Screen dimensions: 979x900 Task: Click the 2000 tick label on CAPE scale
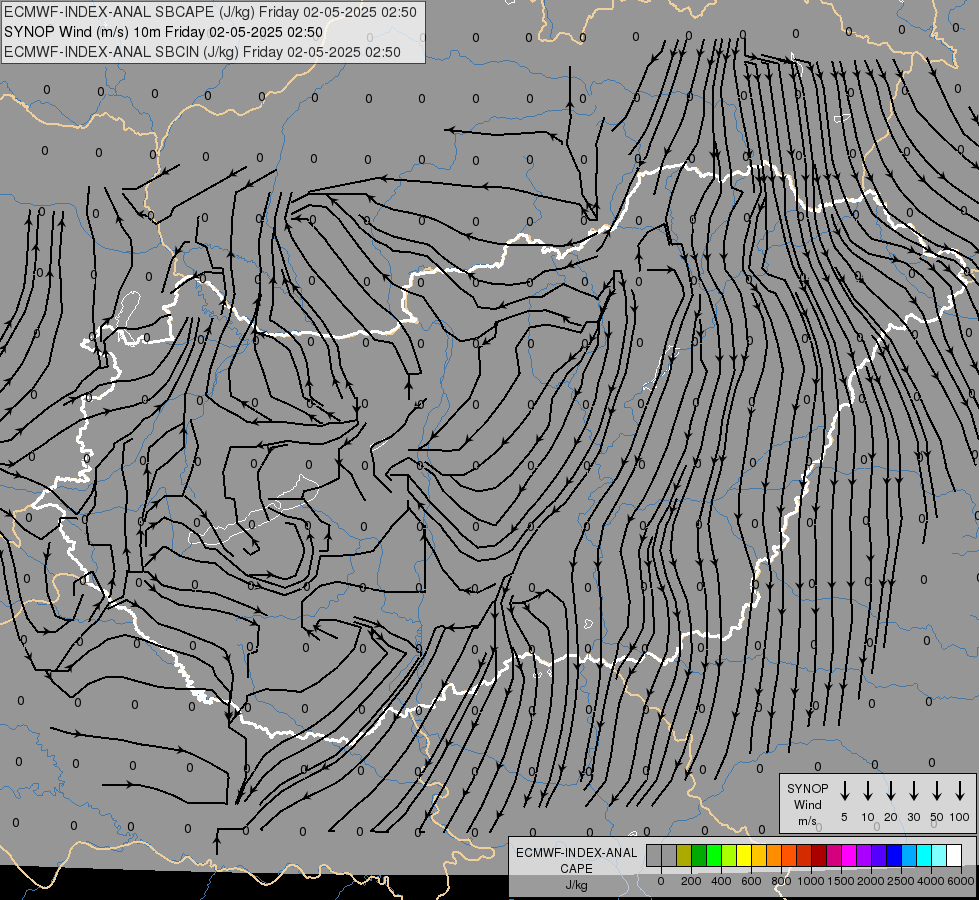pyautogui.click(x=871, y=881)
